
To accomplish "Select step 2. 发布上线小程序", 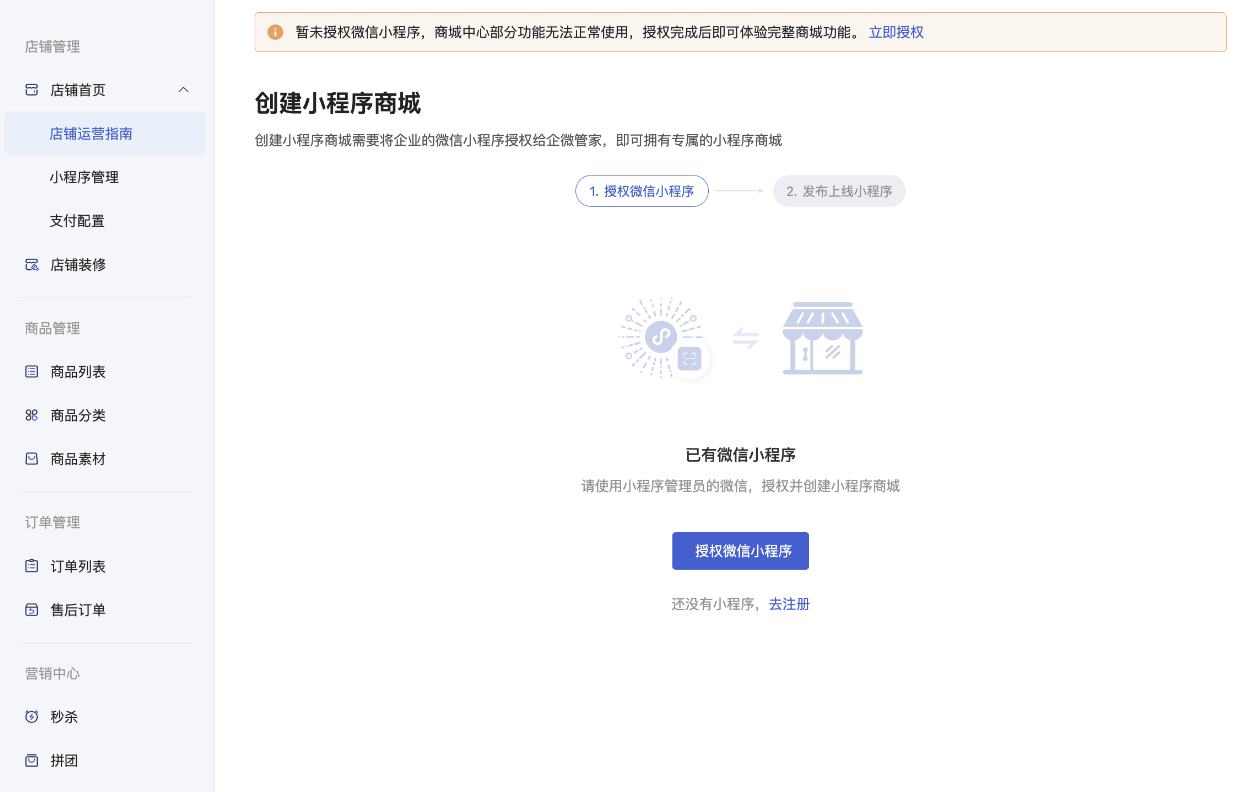I will [x=839, y=191].
